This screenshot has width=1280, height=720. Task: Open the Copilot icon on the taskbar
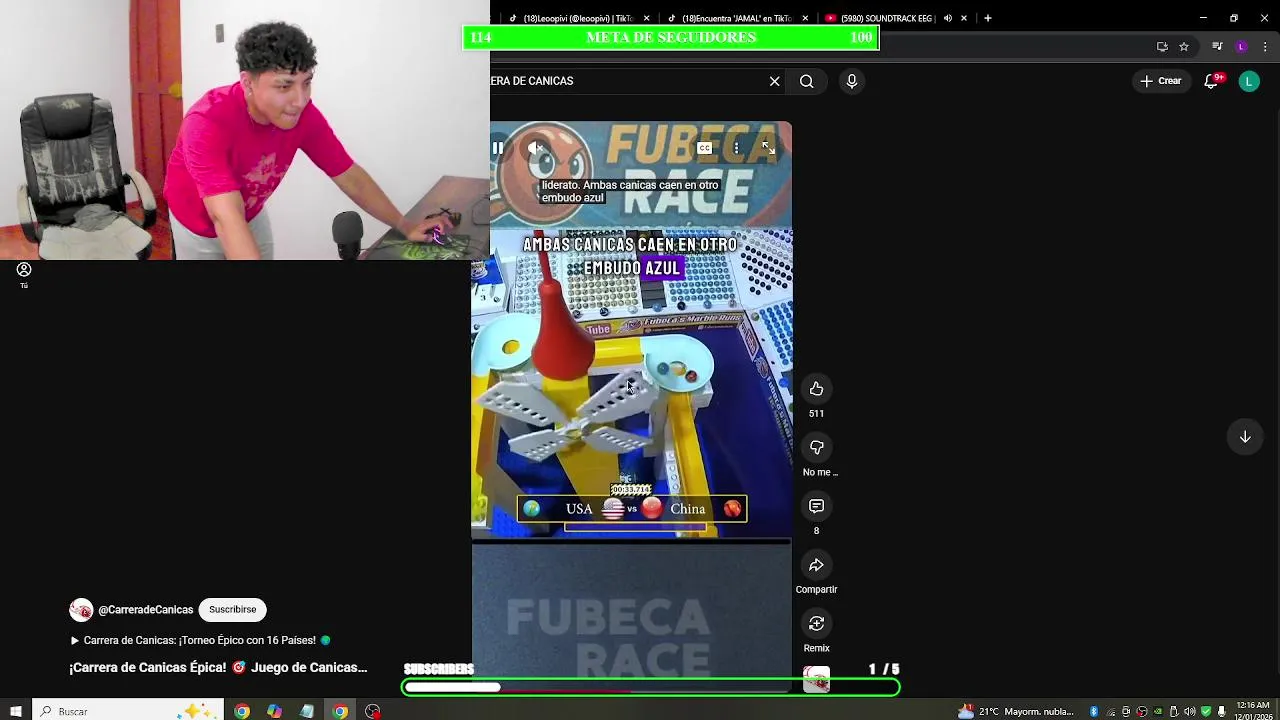[274, 711]
